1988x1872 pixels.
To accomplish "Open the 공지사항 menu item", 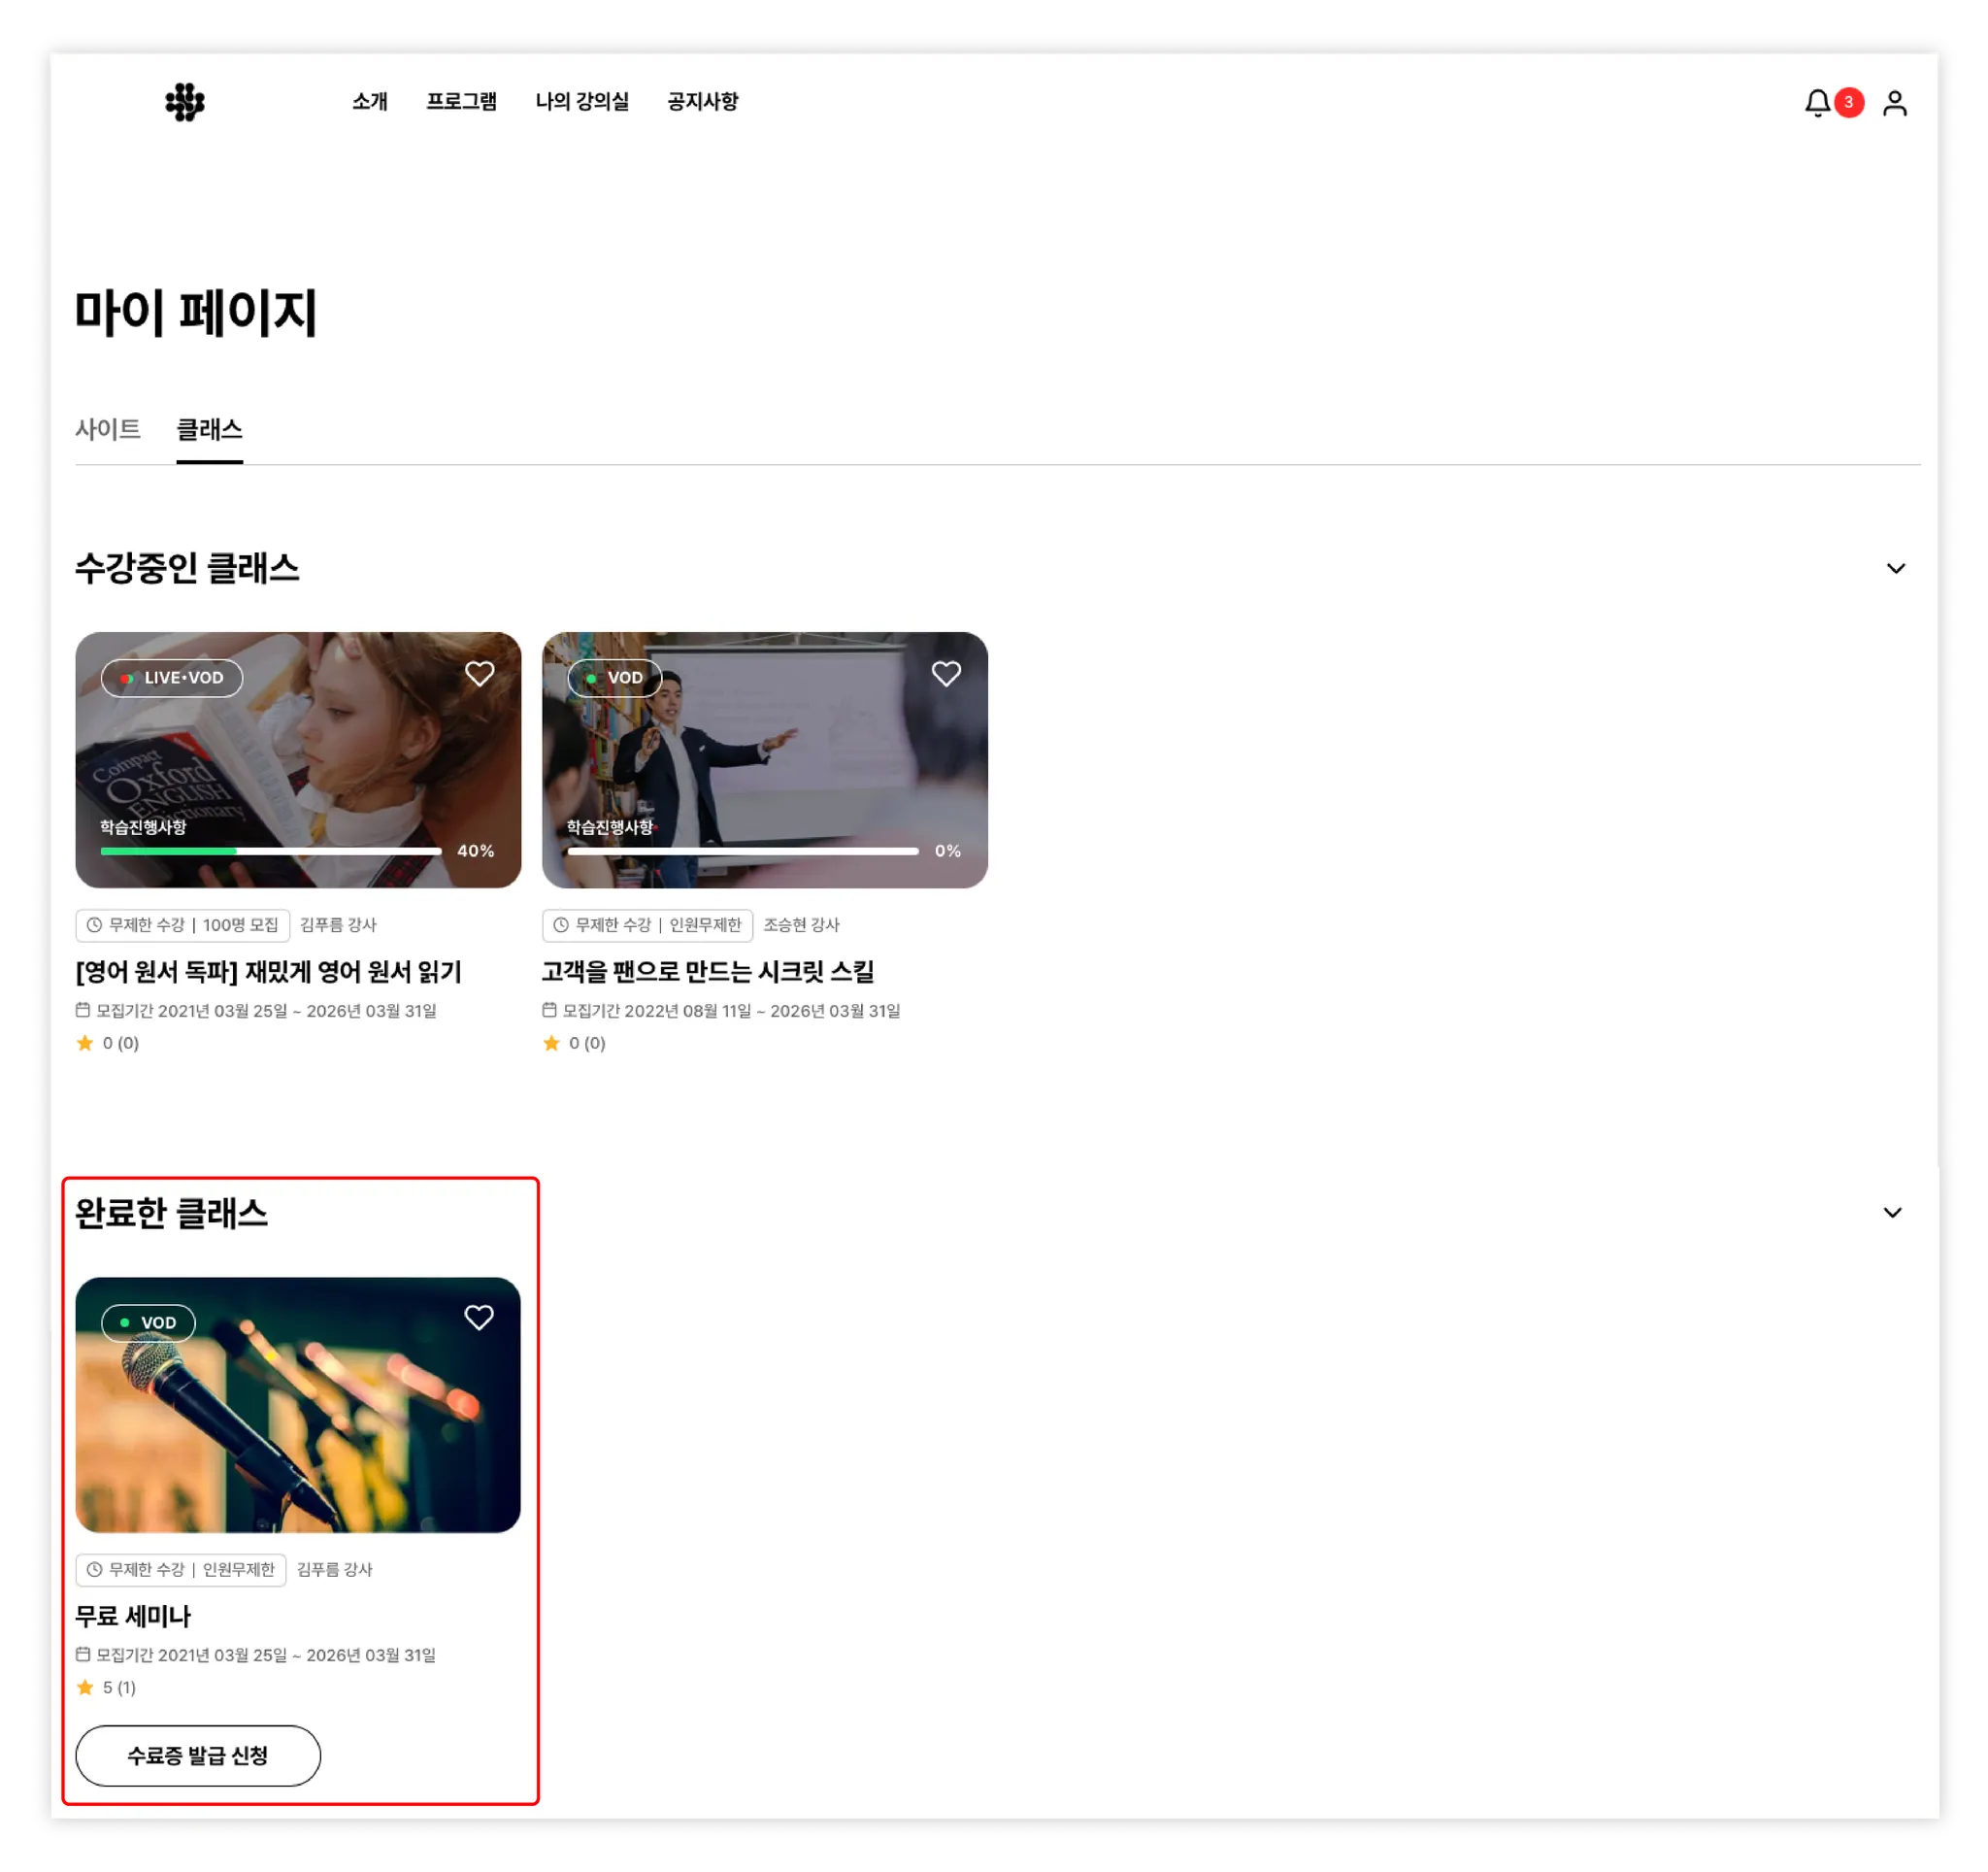I will tap(702, 102).
